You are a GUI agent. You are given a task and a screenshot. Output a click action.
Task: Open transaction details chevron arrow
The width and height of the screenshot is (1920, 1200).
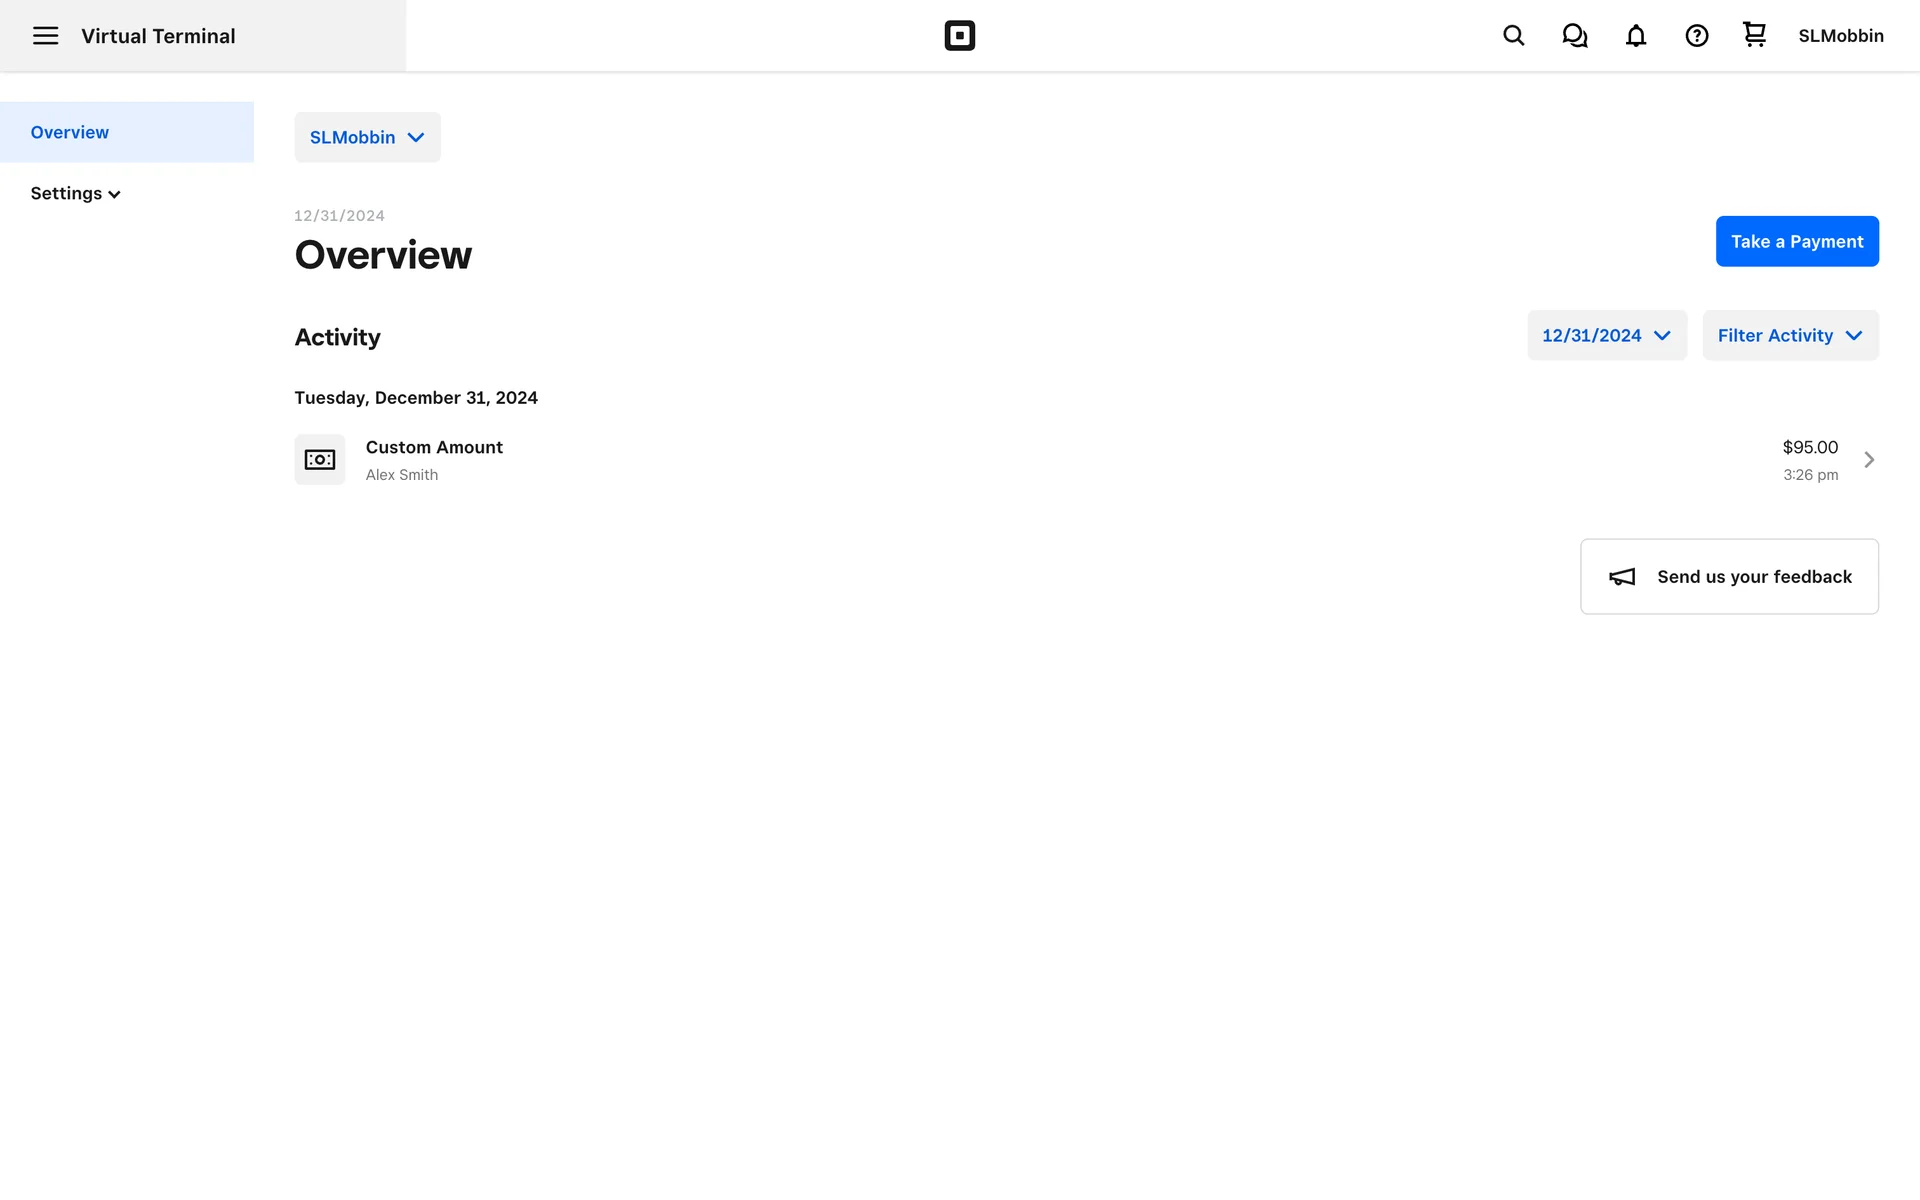1868,460
